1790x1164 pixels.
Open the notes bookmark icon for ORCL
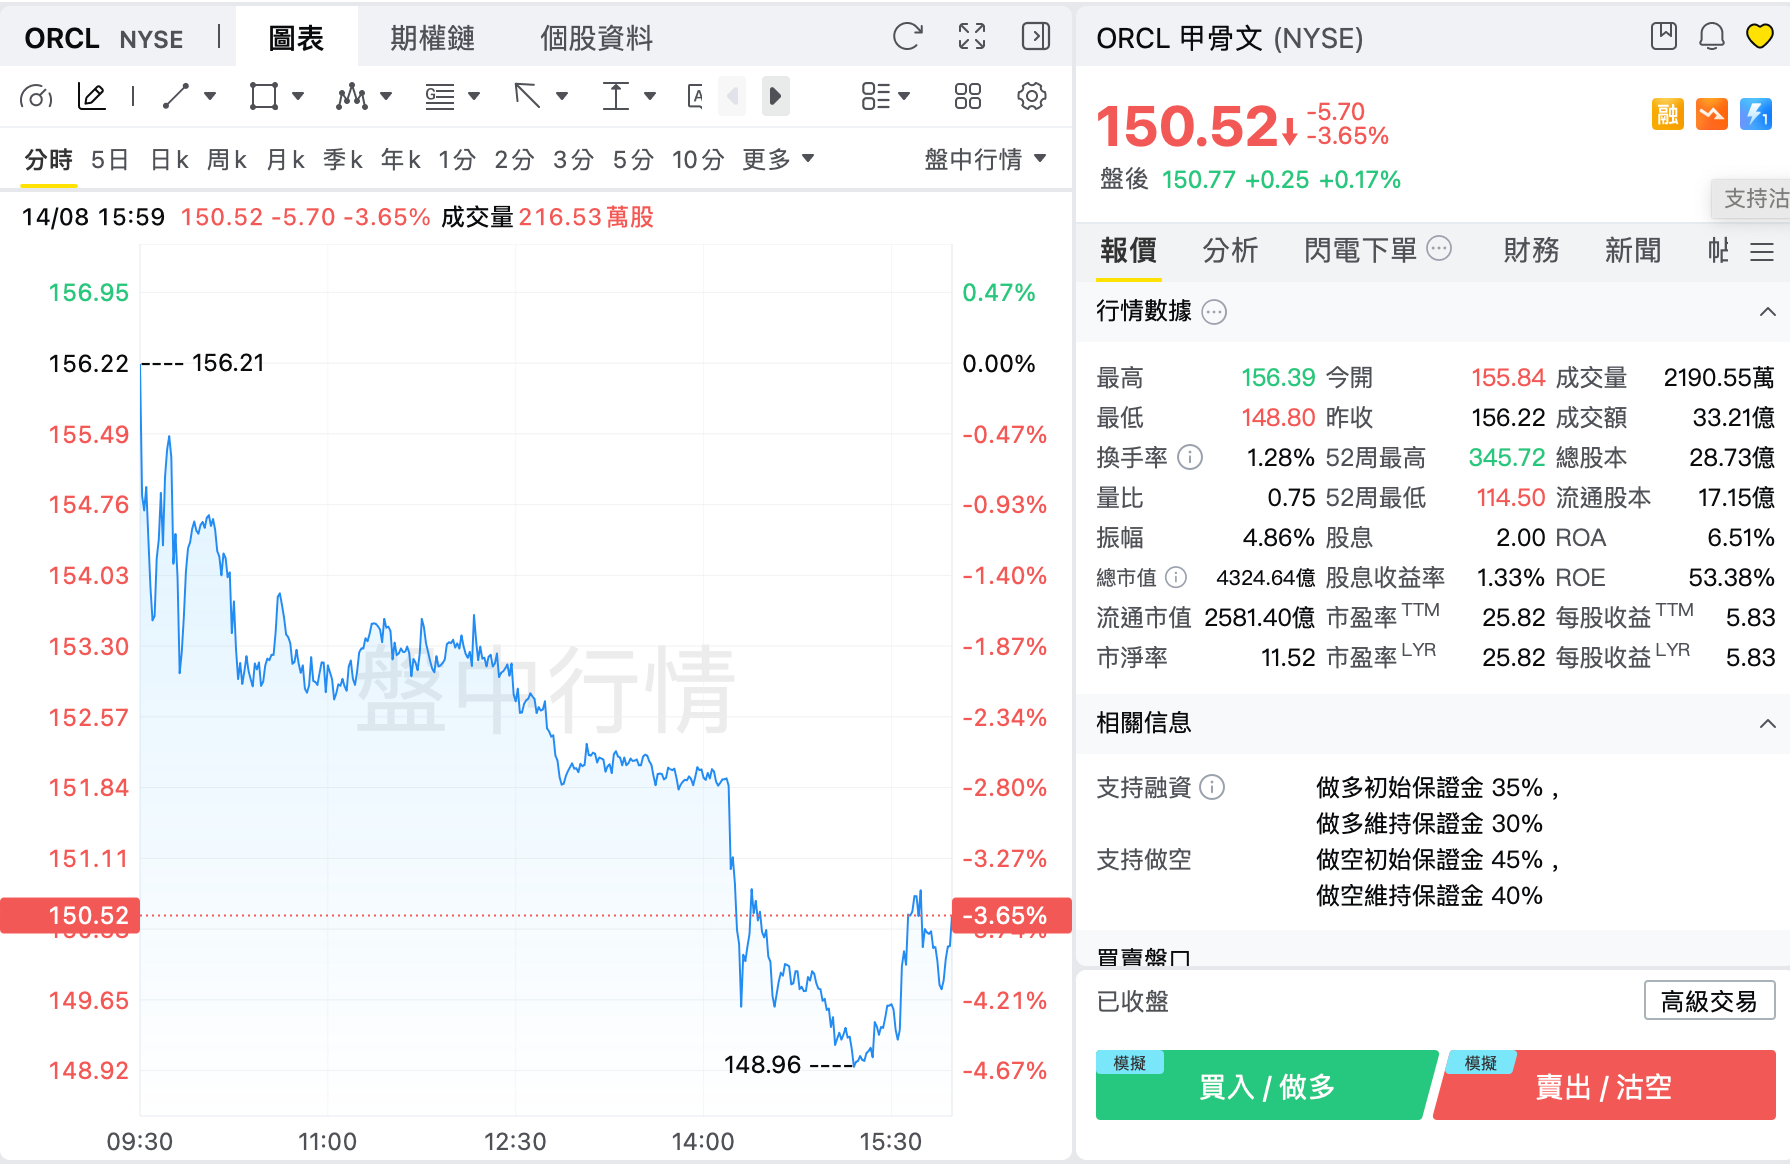(x=1664, y=36)
